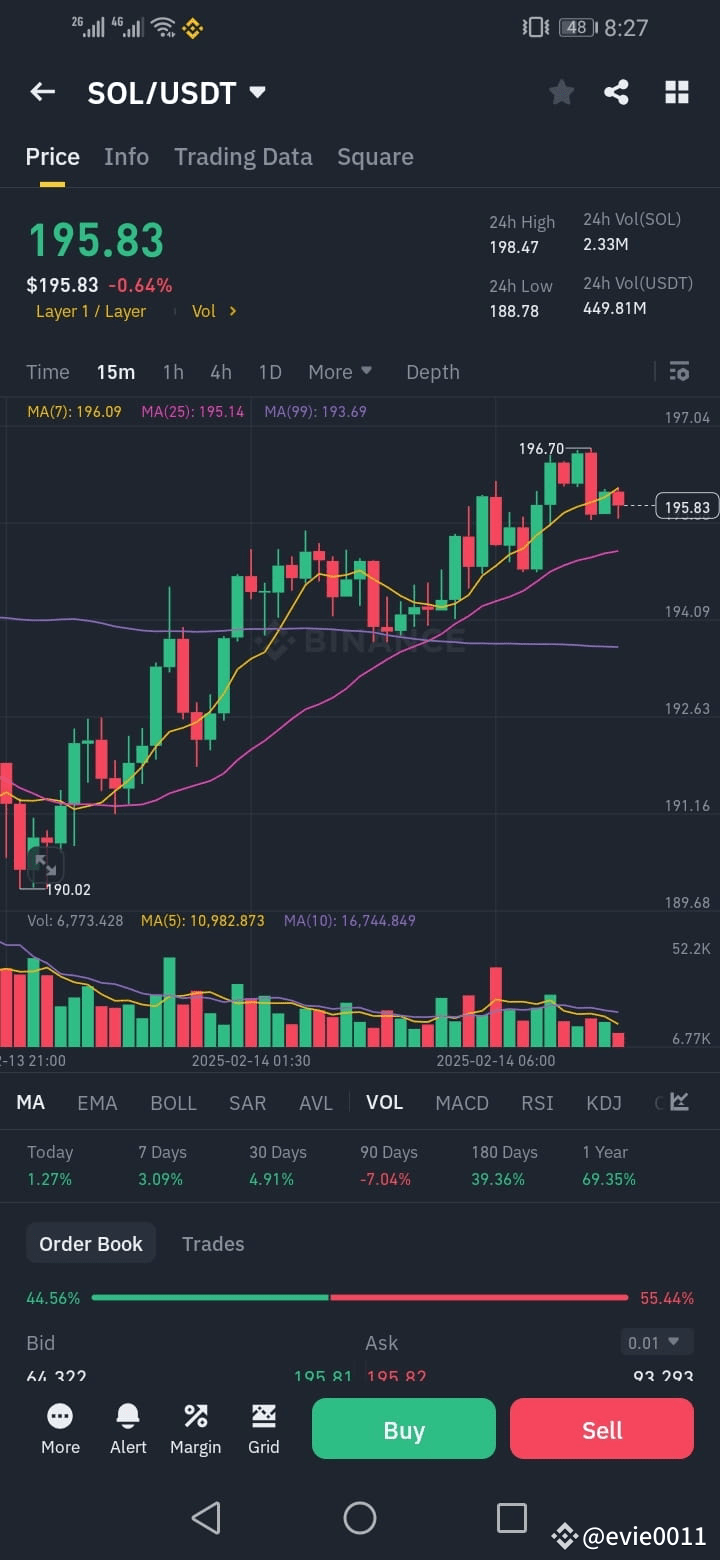Tap the back arrow to leave the chart
This screenshot has width=720, height=1560.
[x=42, y=91]
